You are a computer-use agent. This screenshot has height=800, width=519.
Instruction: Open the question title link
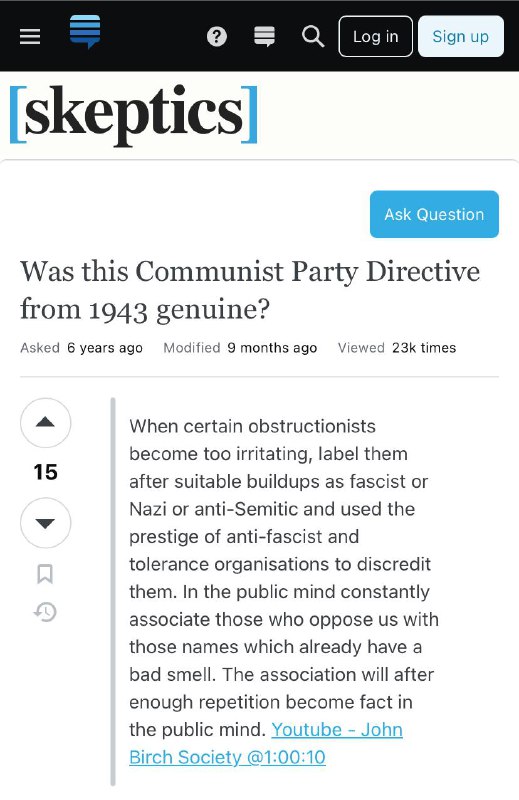250,290
